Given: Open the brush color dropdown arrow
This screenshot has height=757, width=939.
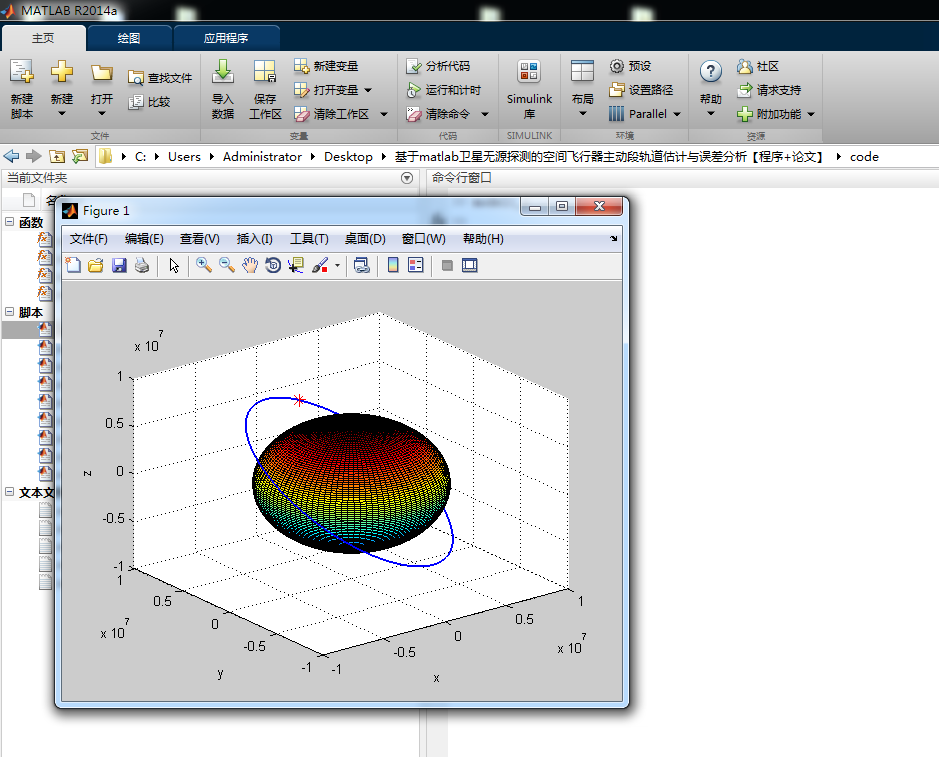Looking at the screenshot, I should (338, 265).
